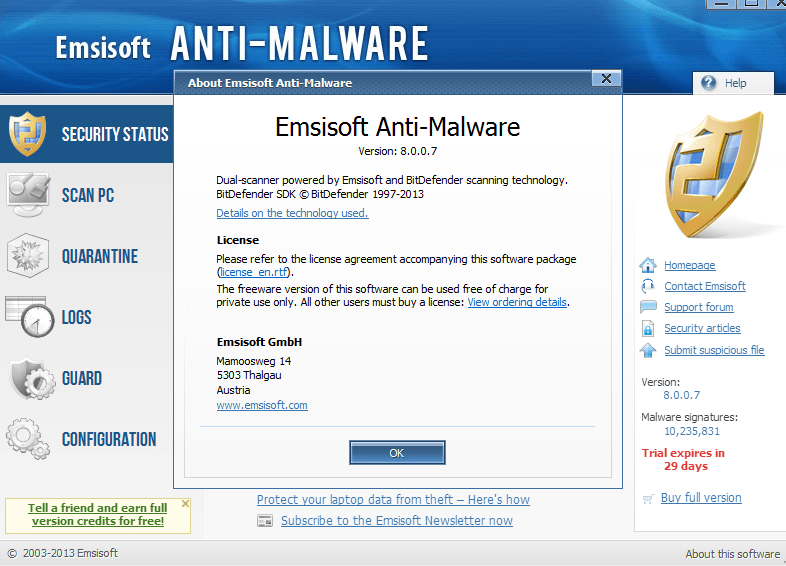Image resolution: width=786 pixels, height=566 pixels.
Task: Click Tell a friend and earn credits link
Action: click(x=98, y=514)
